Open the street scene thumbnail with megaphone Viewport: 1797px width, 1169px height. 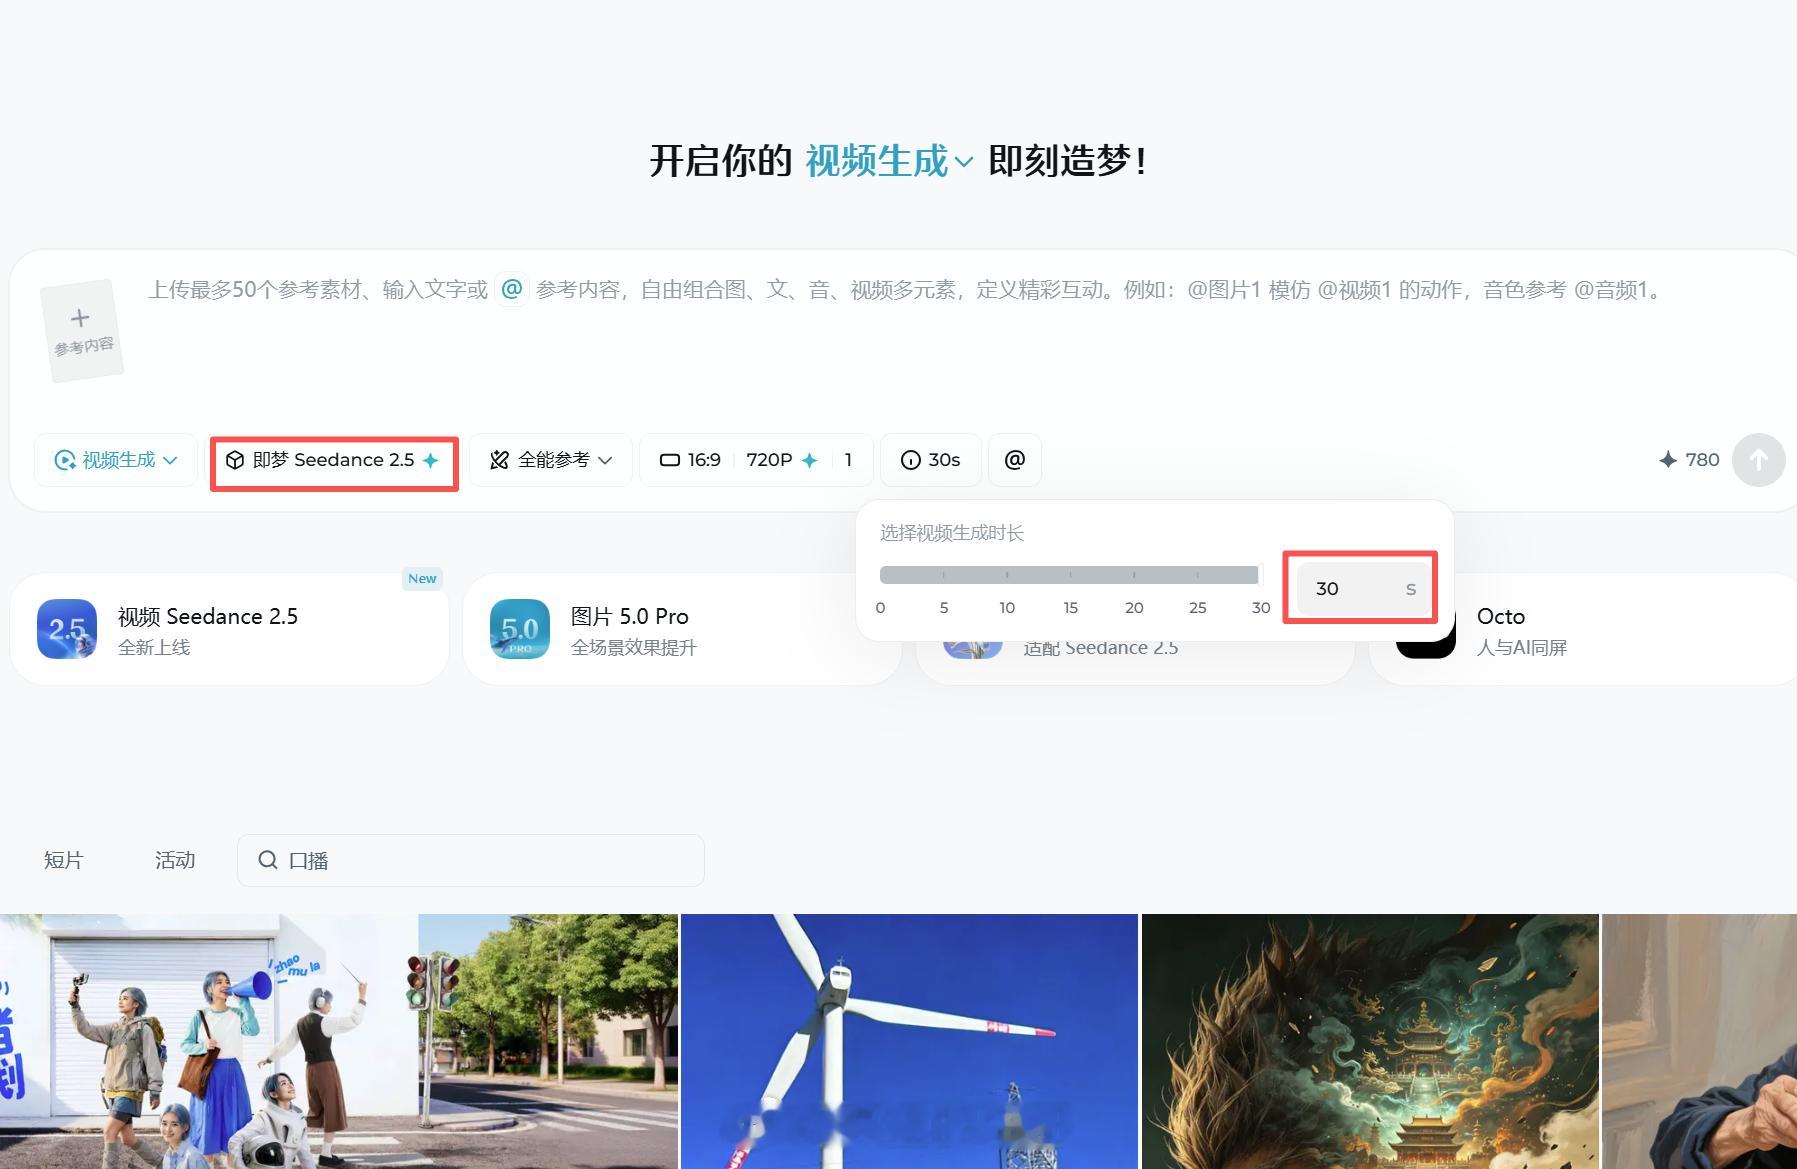[339, 1041]
